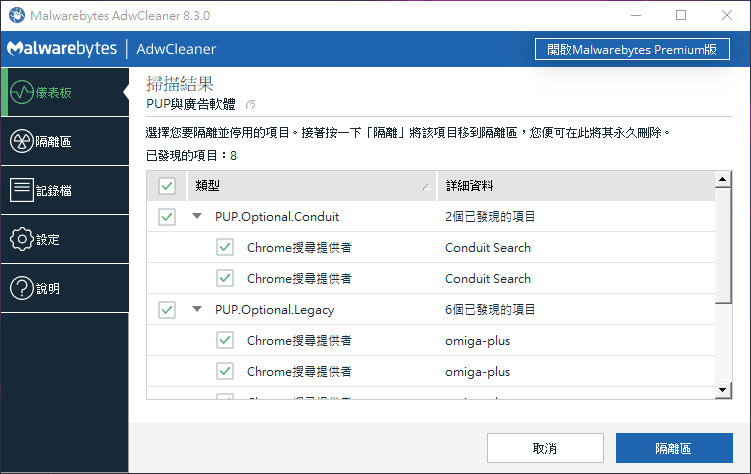The image size is (751, 474).
Task: Close the AdwCleaner window
Action: (x=727, y=15)
